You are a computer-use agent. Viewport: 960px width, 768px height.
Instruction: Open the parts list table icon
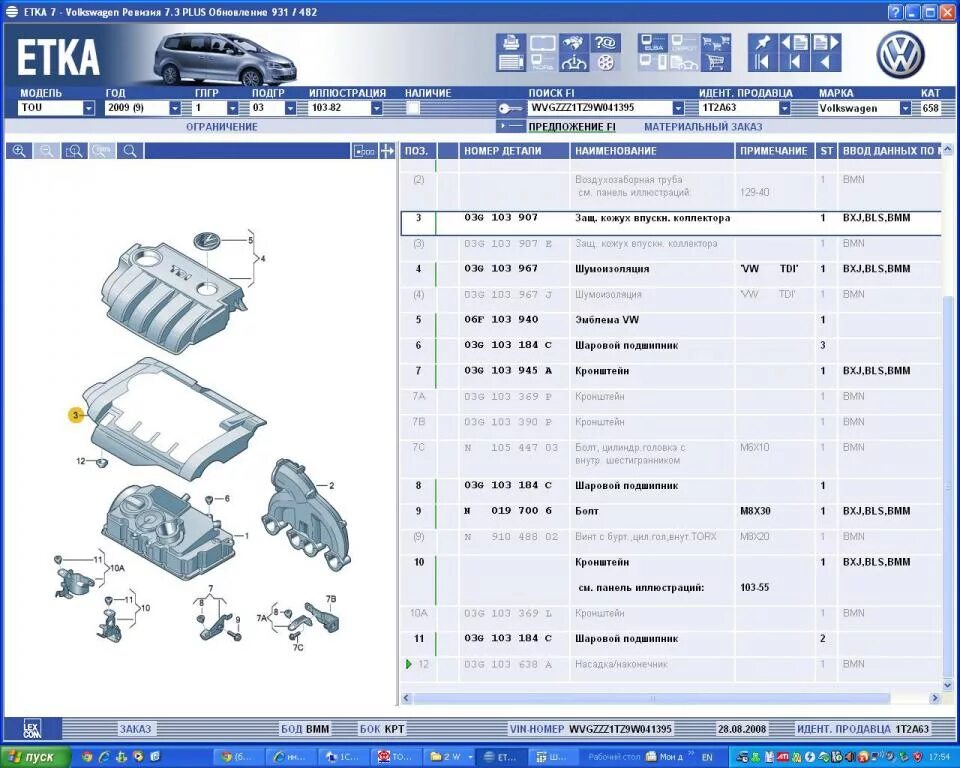click(511, 62)
